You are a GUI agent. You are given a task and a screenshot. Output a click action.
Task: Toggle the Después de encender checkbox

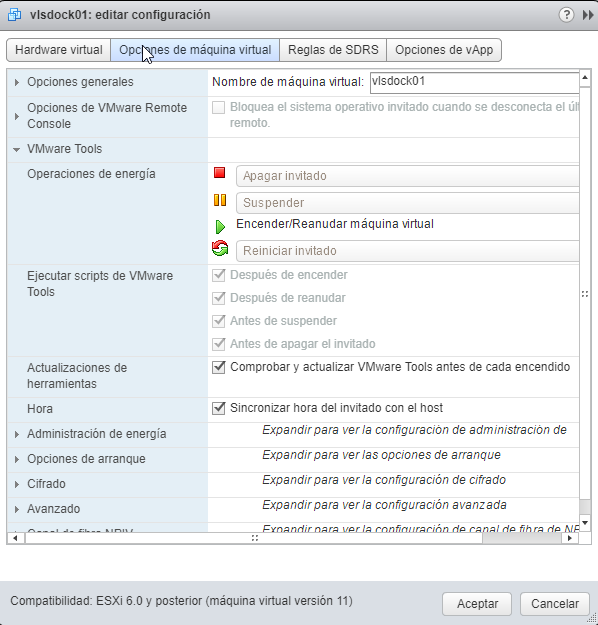click(x=218, y=275)
